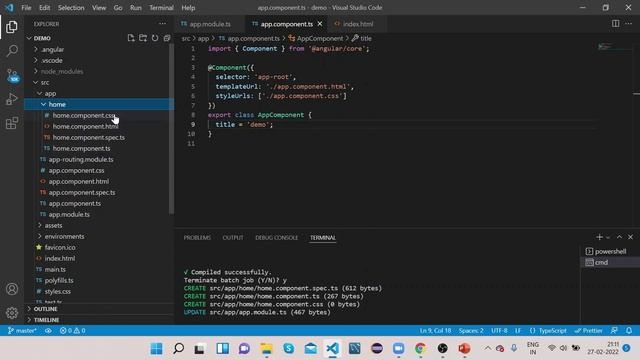Switch to the PROBLEMS panel tab
The height and width of the screenshot is (360, 640).
(198, 238)
